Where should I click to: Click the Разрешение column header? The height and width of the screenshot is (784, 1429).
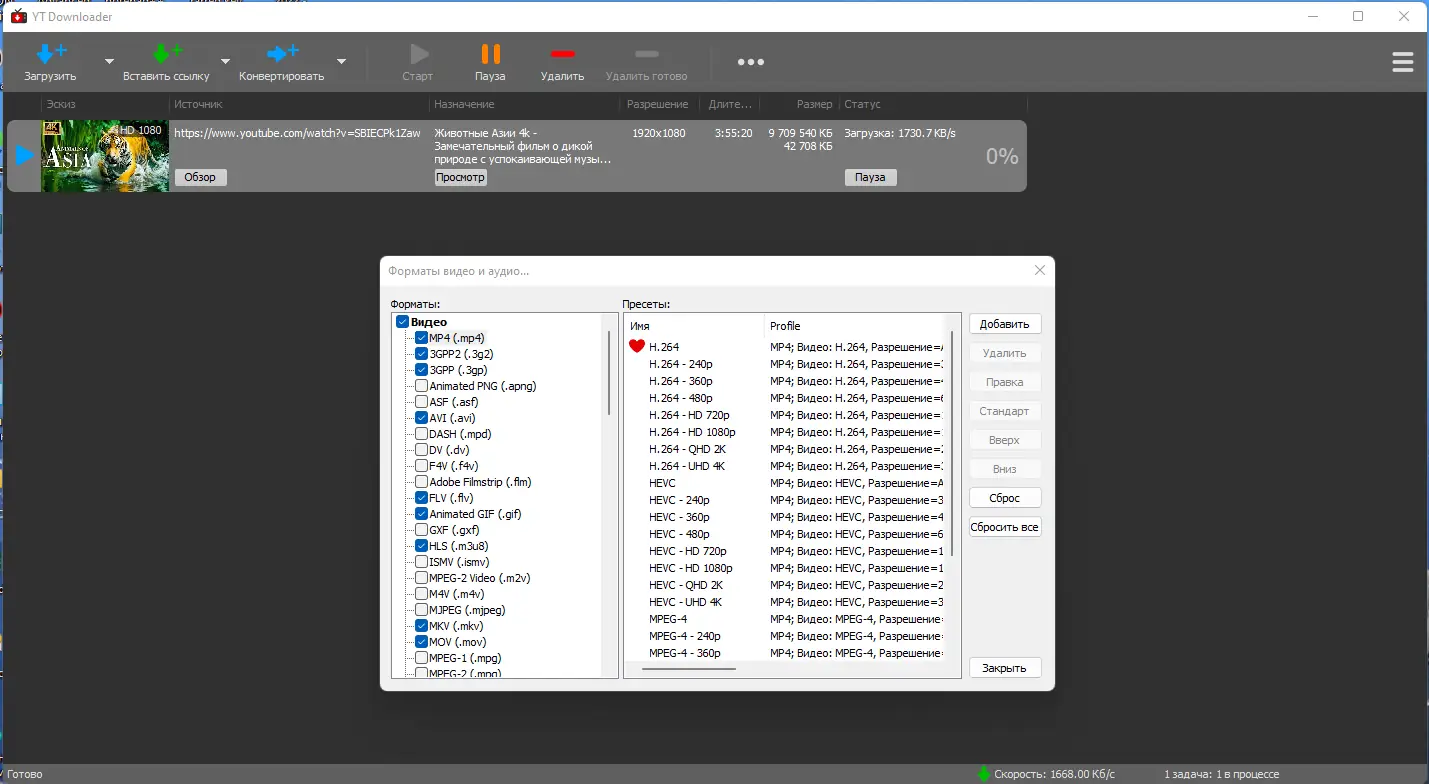[x=657, y=104]
